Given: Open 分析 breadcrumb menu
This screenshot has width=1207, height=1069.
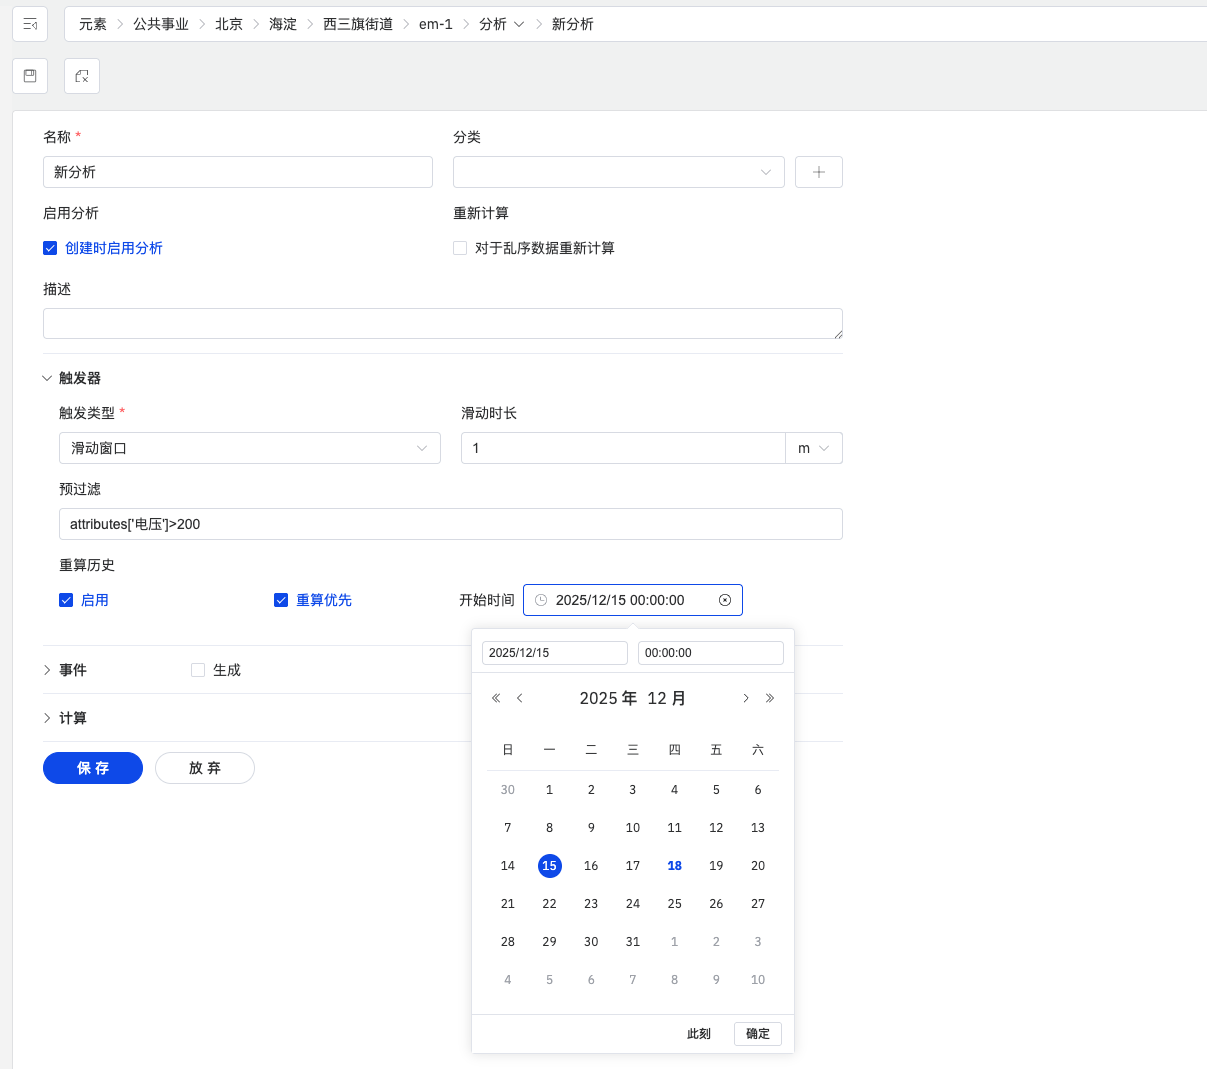Looking at the screenshot, I should 501,24.
